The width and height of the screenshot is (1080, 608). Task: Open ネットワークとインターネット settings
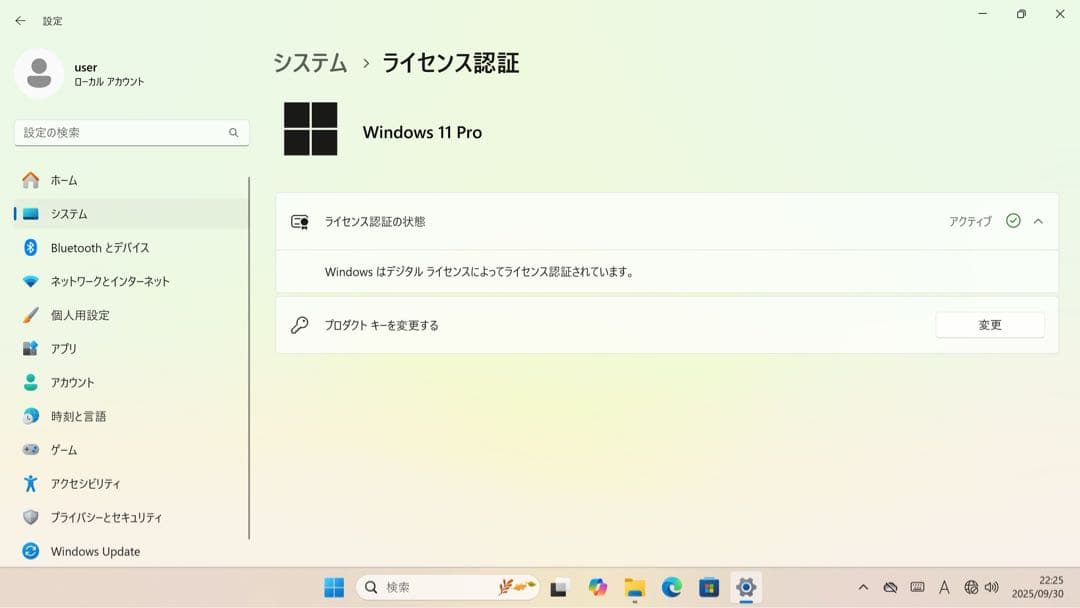[105, 281]
